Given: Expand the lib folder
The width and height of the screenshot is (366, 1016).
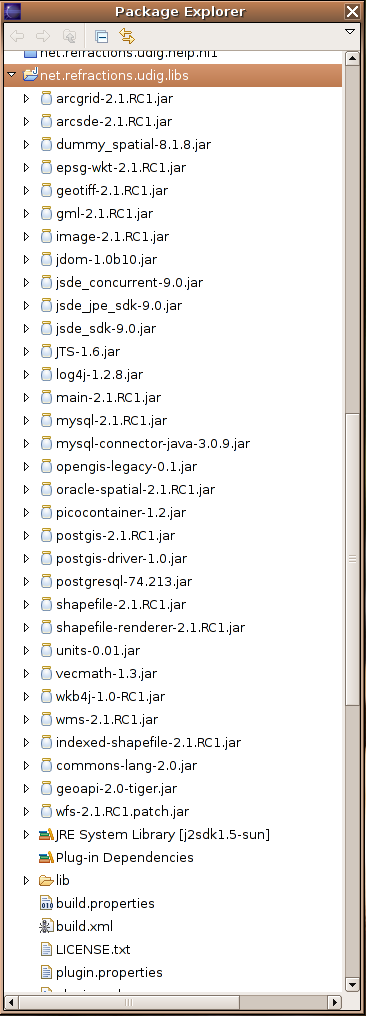Looking at the screenshot, I should 27,881.
